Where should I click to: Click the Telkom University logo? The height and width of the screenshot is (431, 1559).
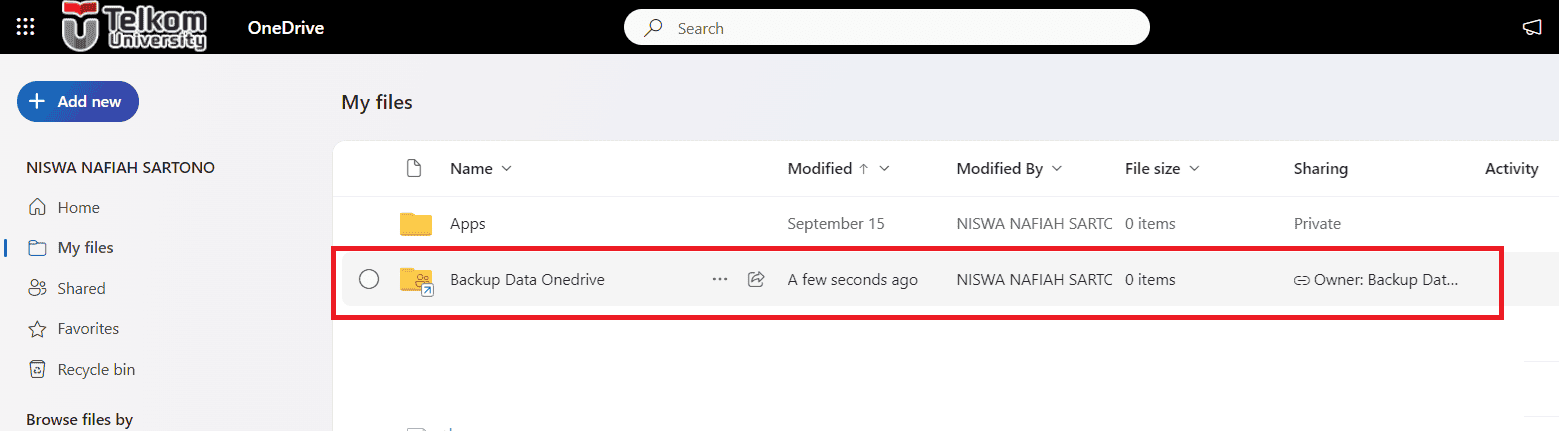(134, 26)
